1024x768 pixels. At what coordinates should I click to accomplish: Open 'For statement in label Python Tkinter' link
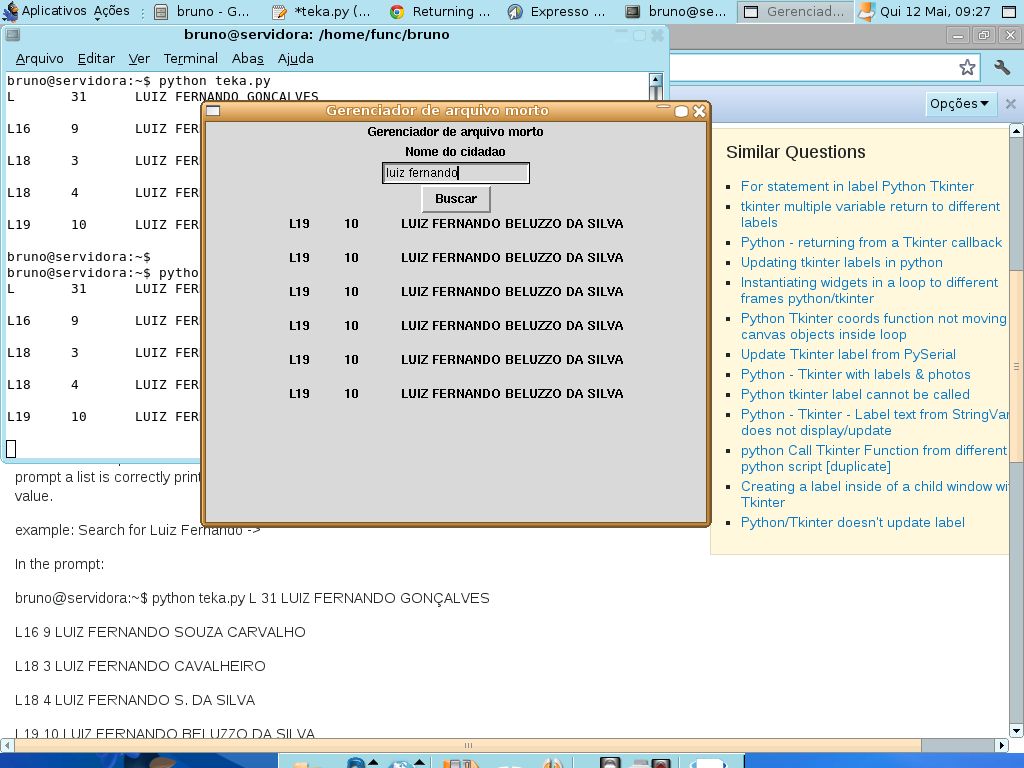[857, 186]
